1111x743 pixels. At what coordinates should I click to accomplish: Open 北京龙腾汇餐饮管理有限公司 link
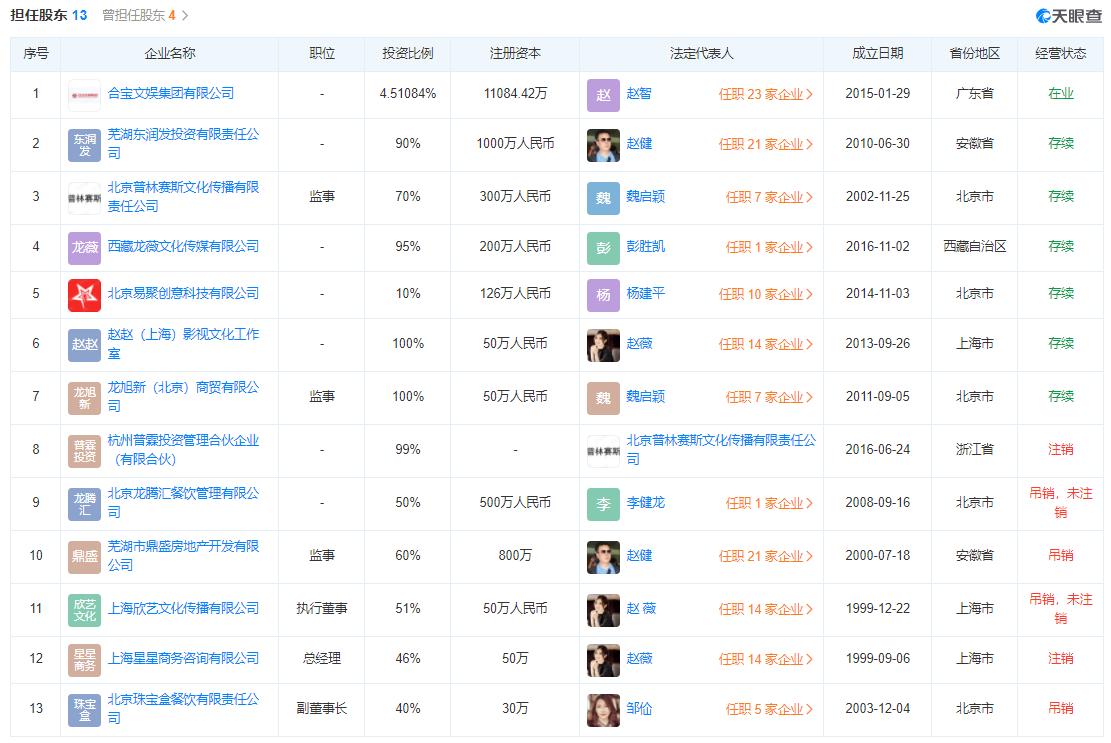click(183, 503)
